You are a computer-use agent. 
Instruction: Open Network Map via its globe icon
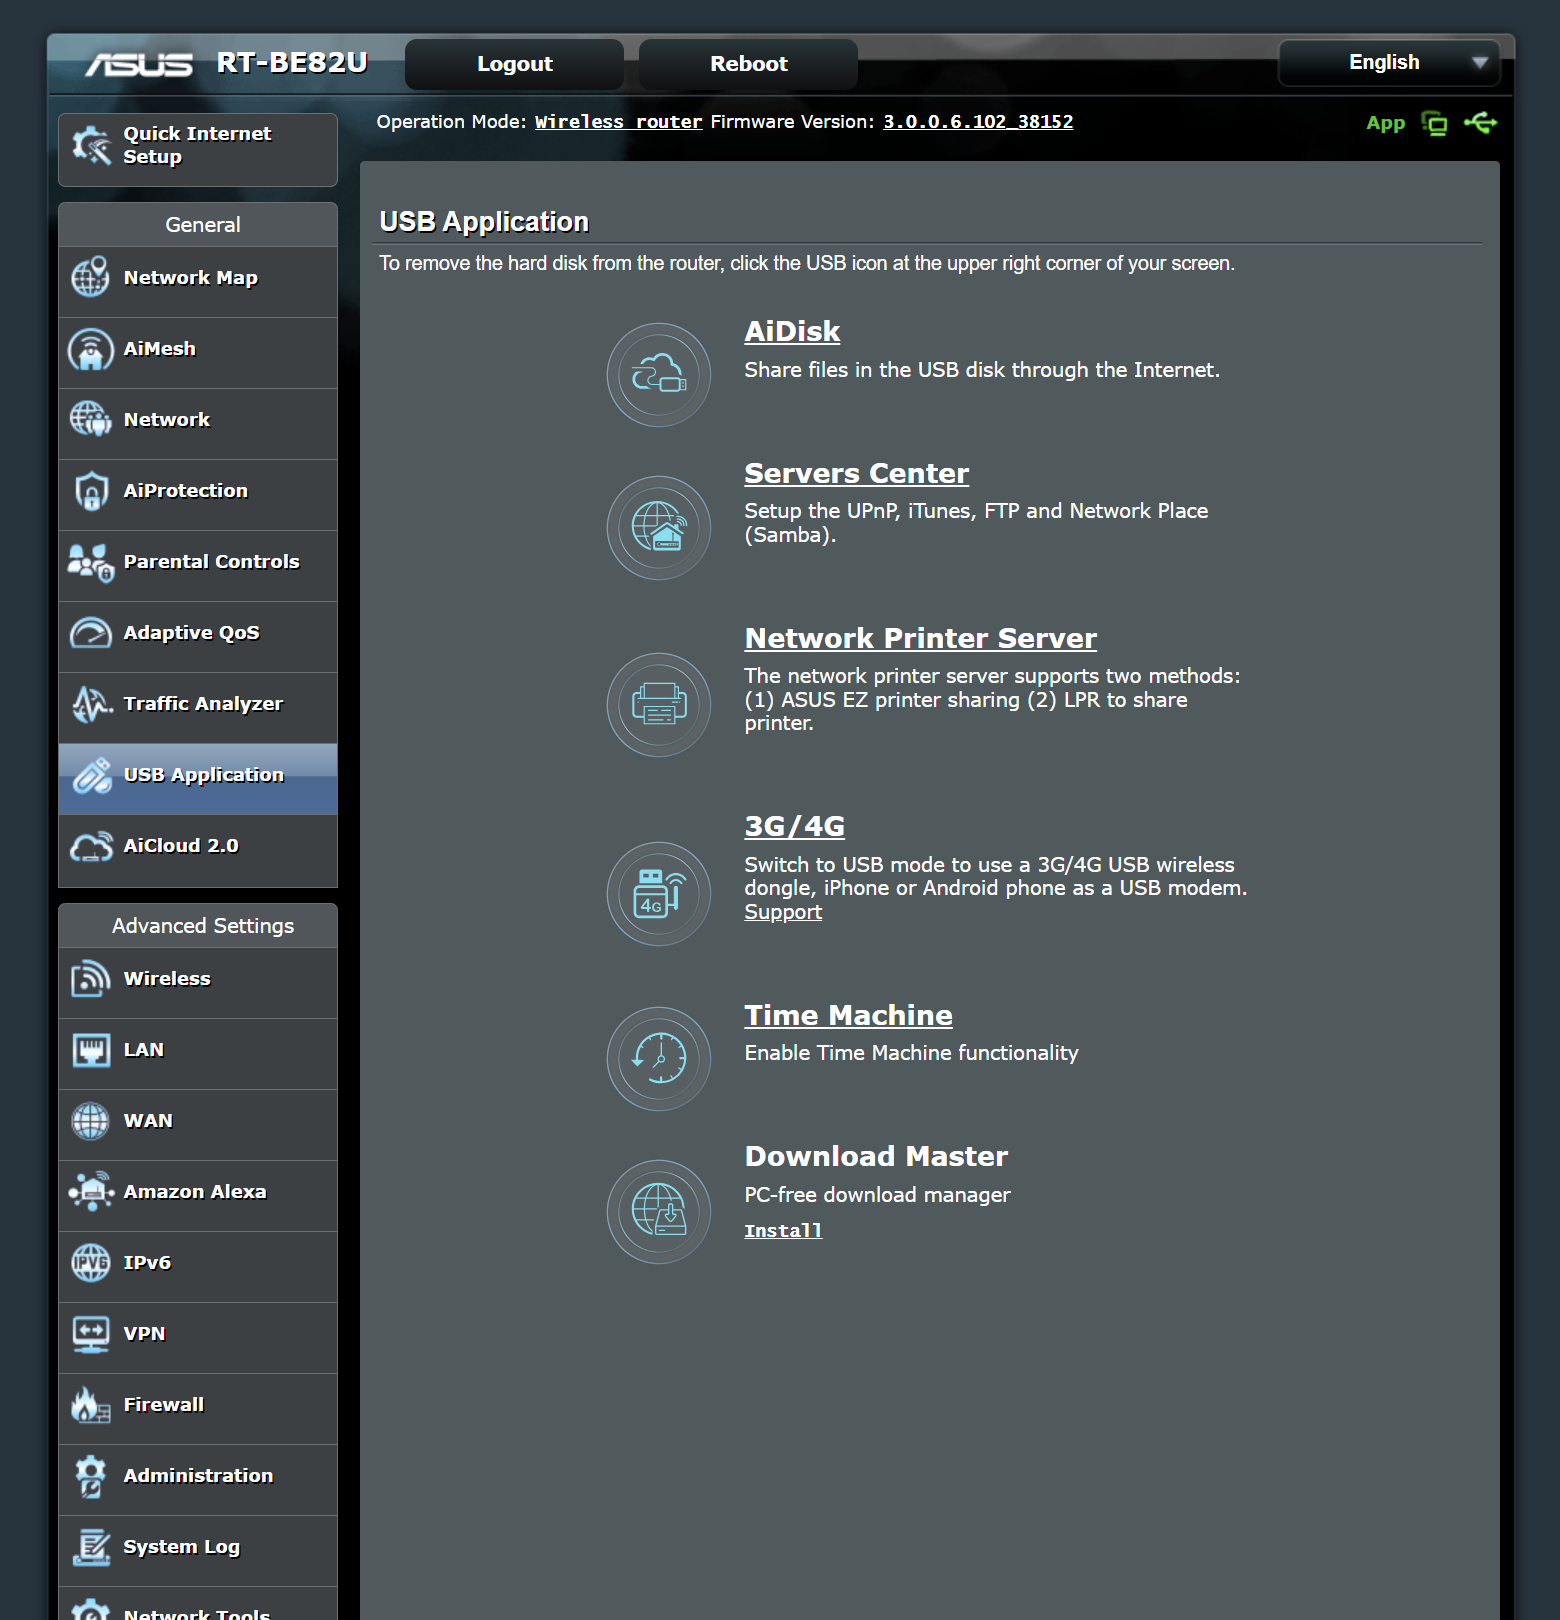click(91, 277)
